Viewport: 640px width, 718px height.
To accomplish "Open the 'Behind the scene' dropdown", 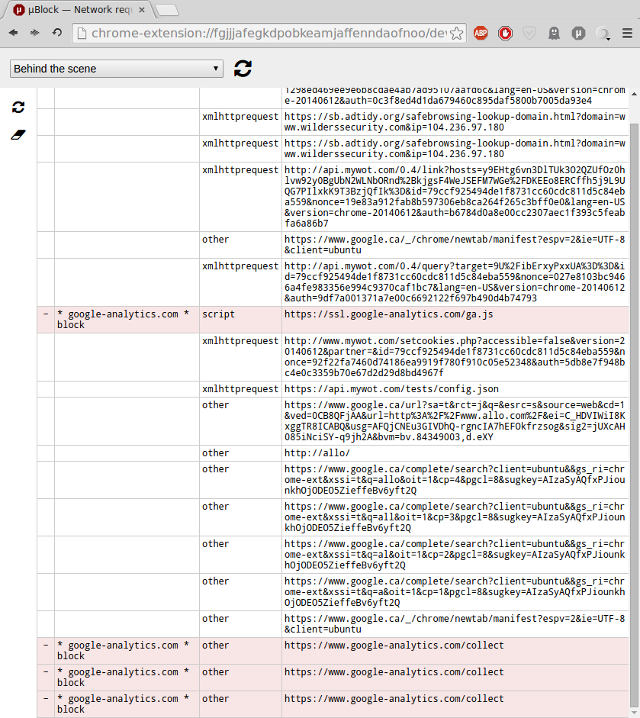I will pyautogui.click(x=117, y=69).
